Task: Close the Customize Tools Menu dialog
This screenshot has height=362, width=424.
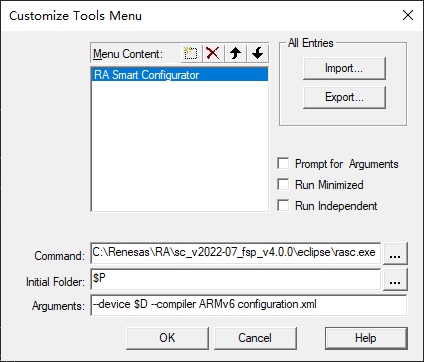Action: [408, 15]
